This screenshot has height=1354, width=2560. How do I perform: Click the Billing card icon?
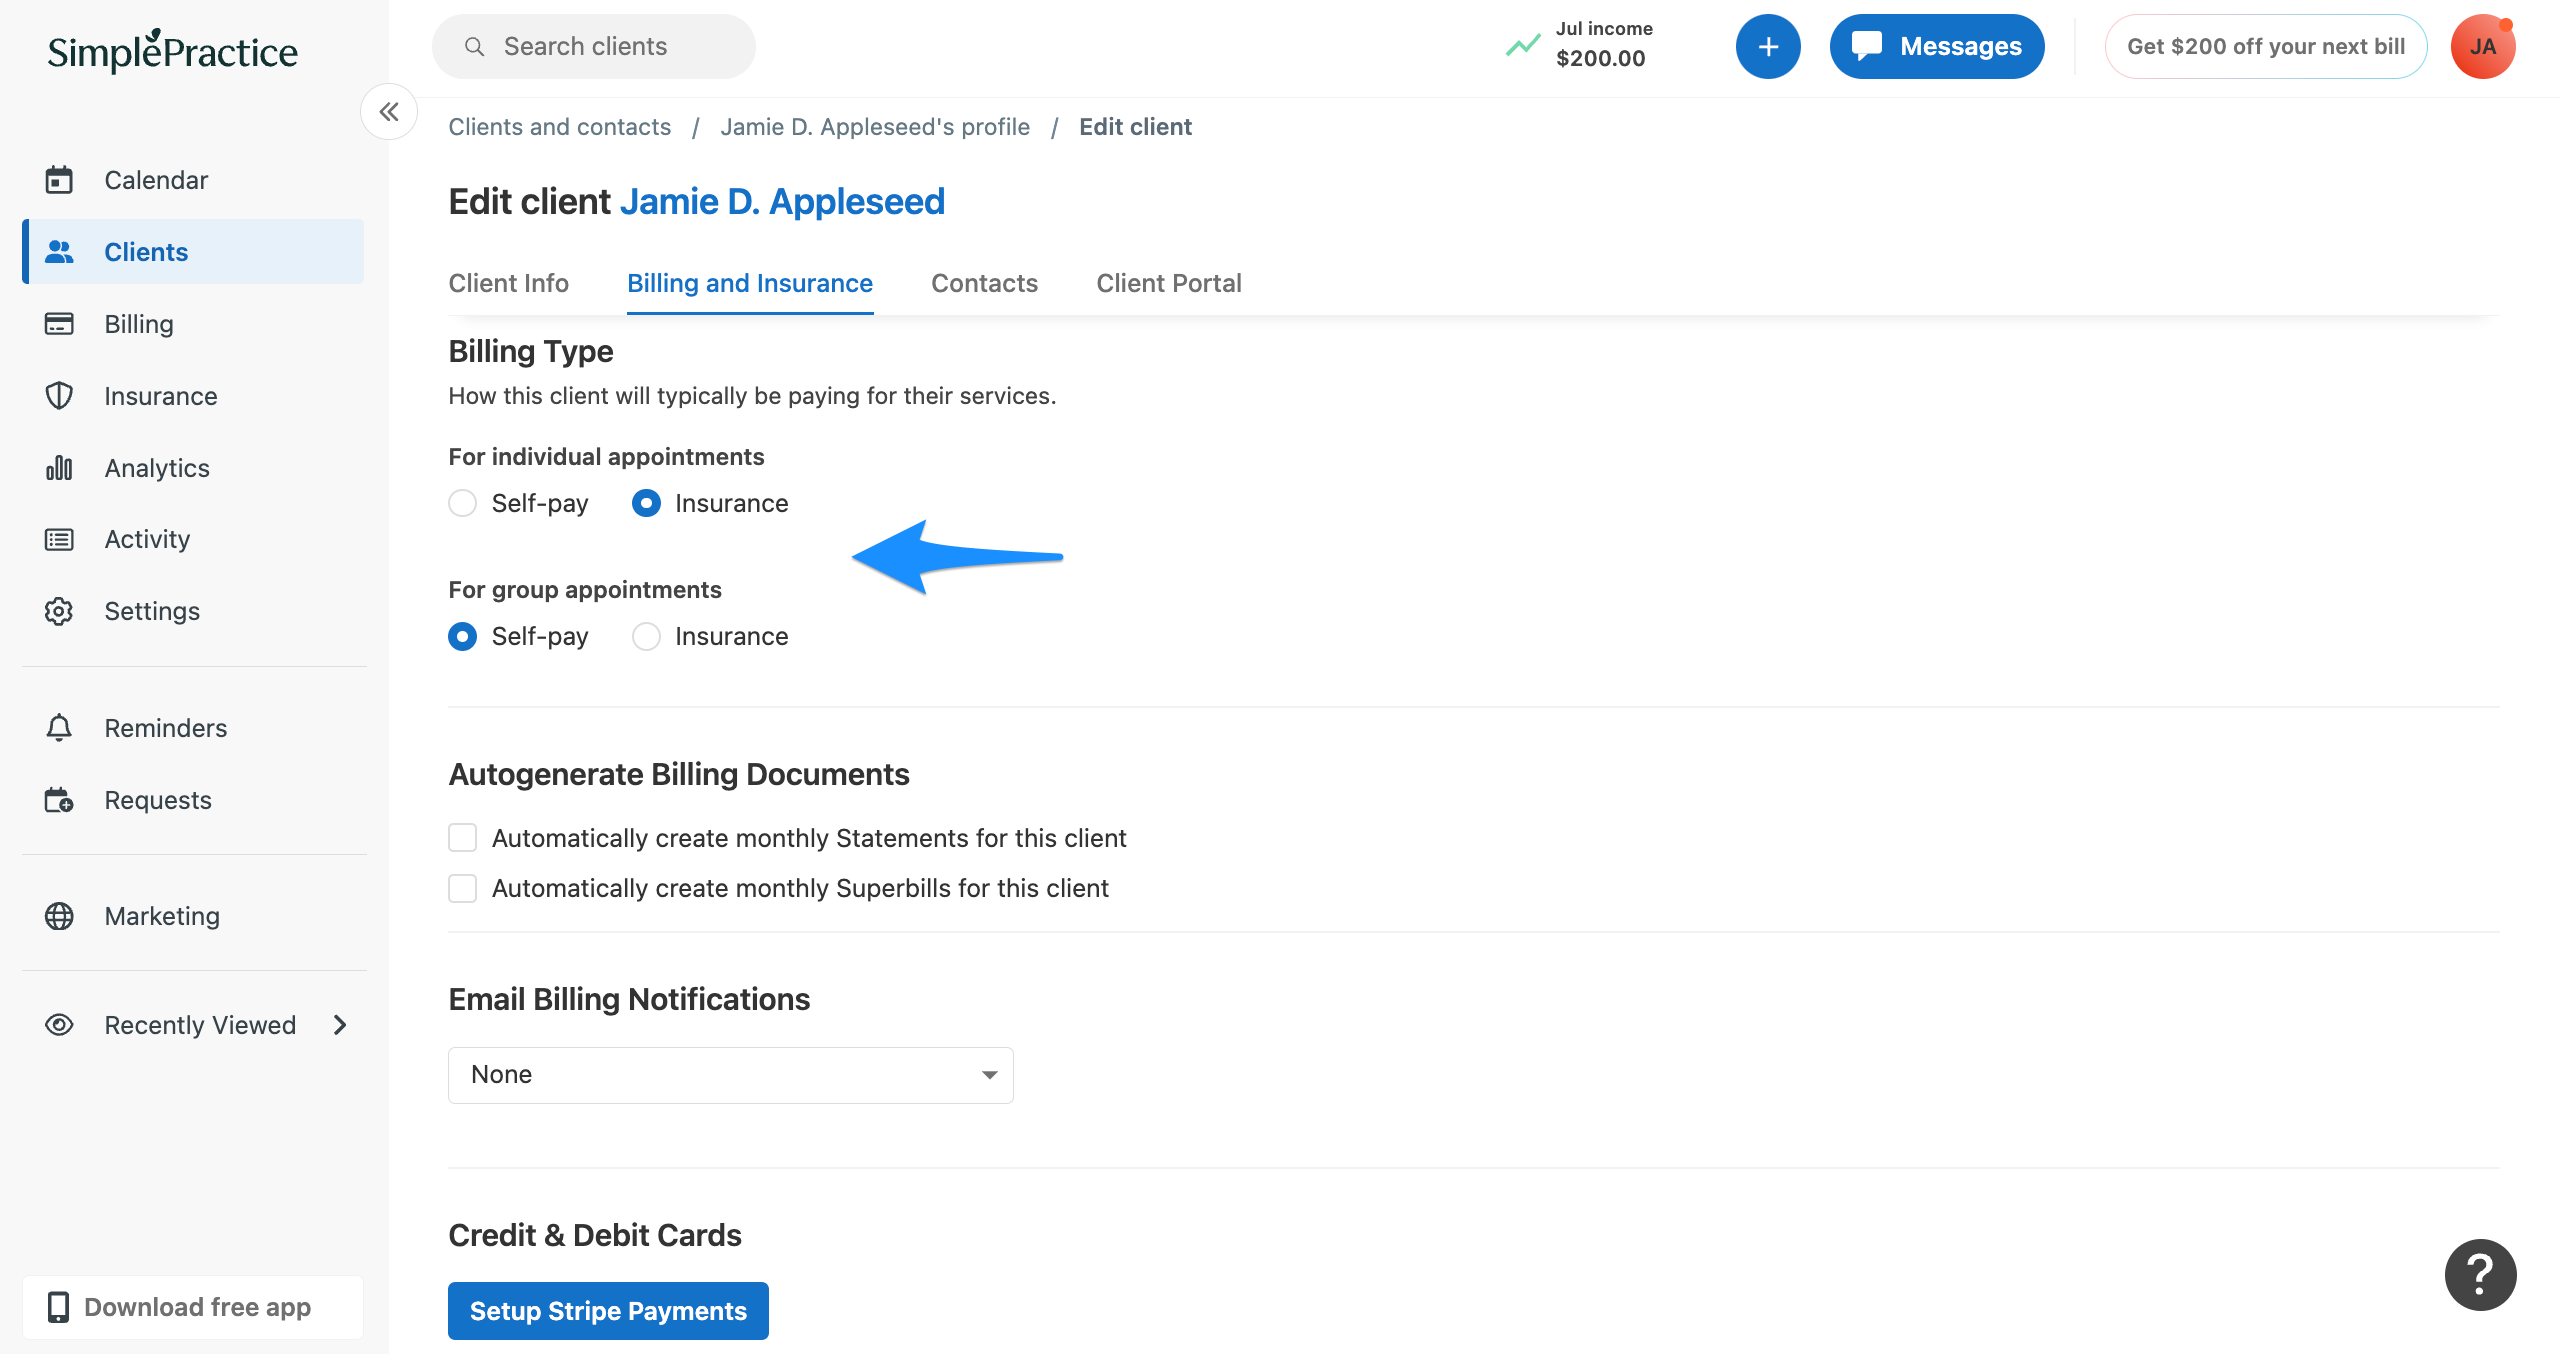[x=59, y=324]
